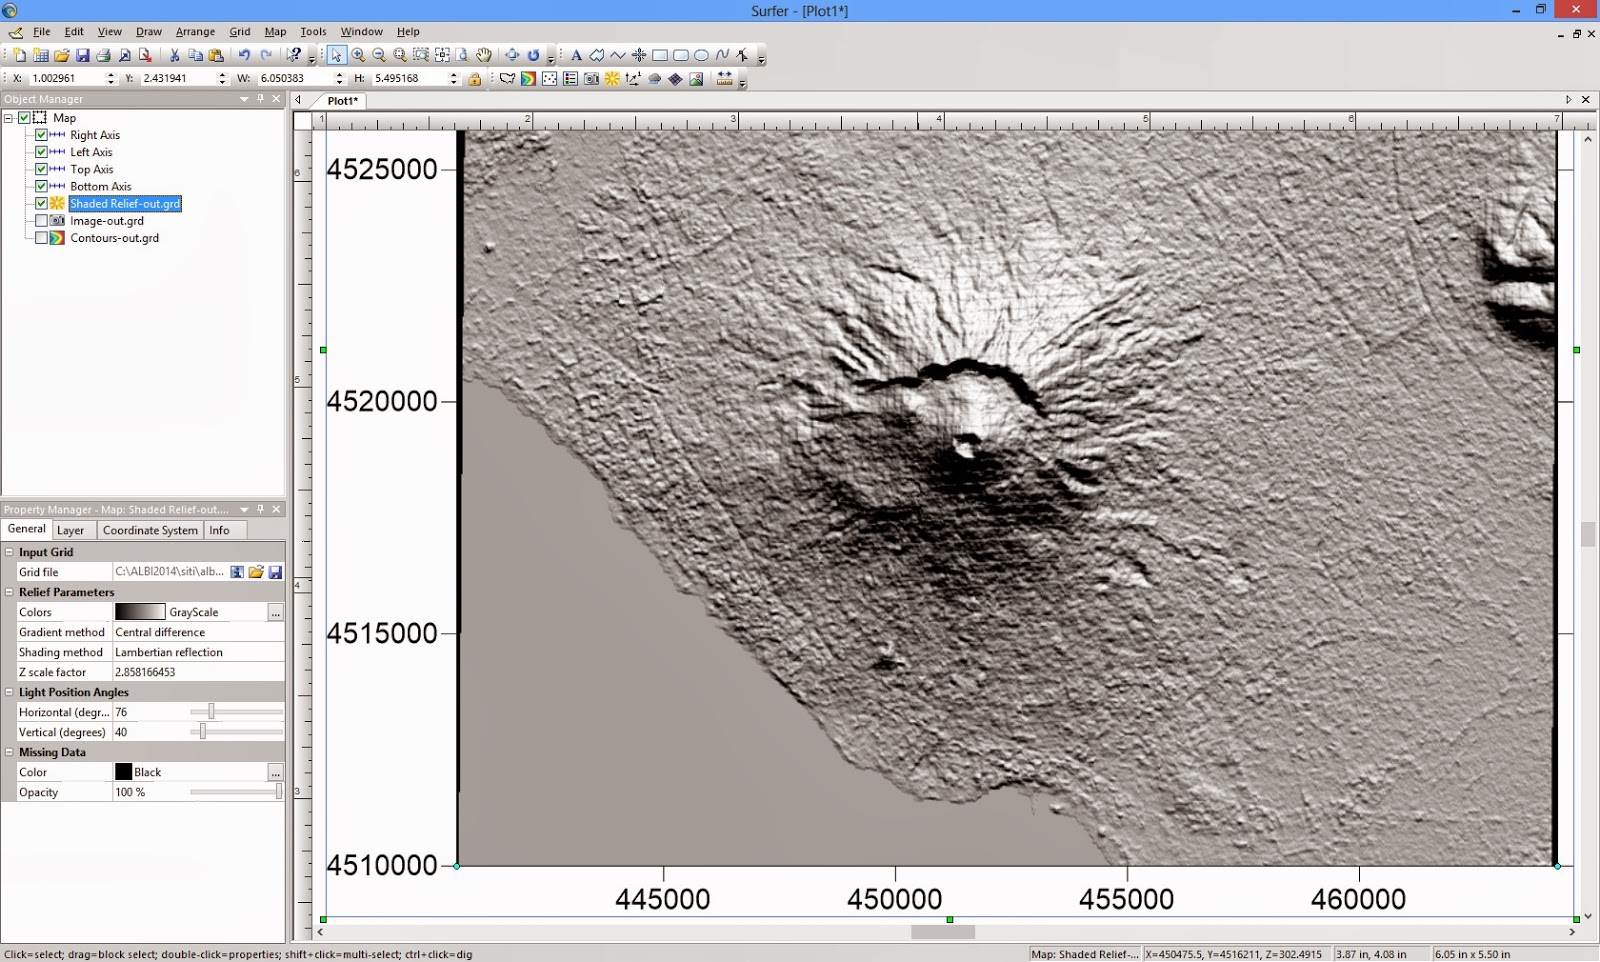This screenshot has width=1600, height=962.
Task: Click the Zoom In magnifier icon
Action: pos(358,55)
